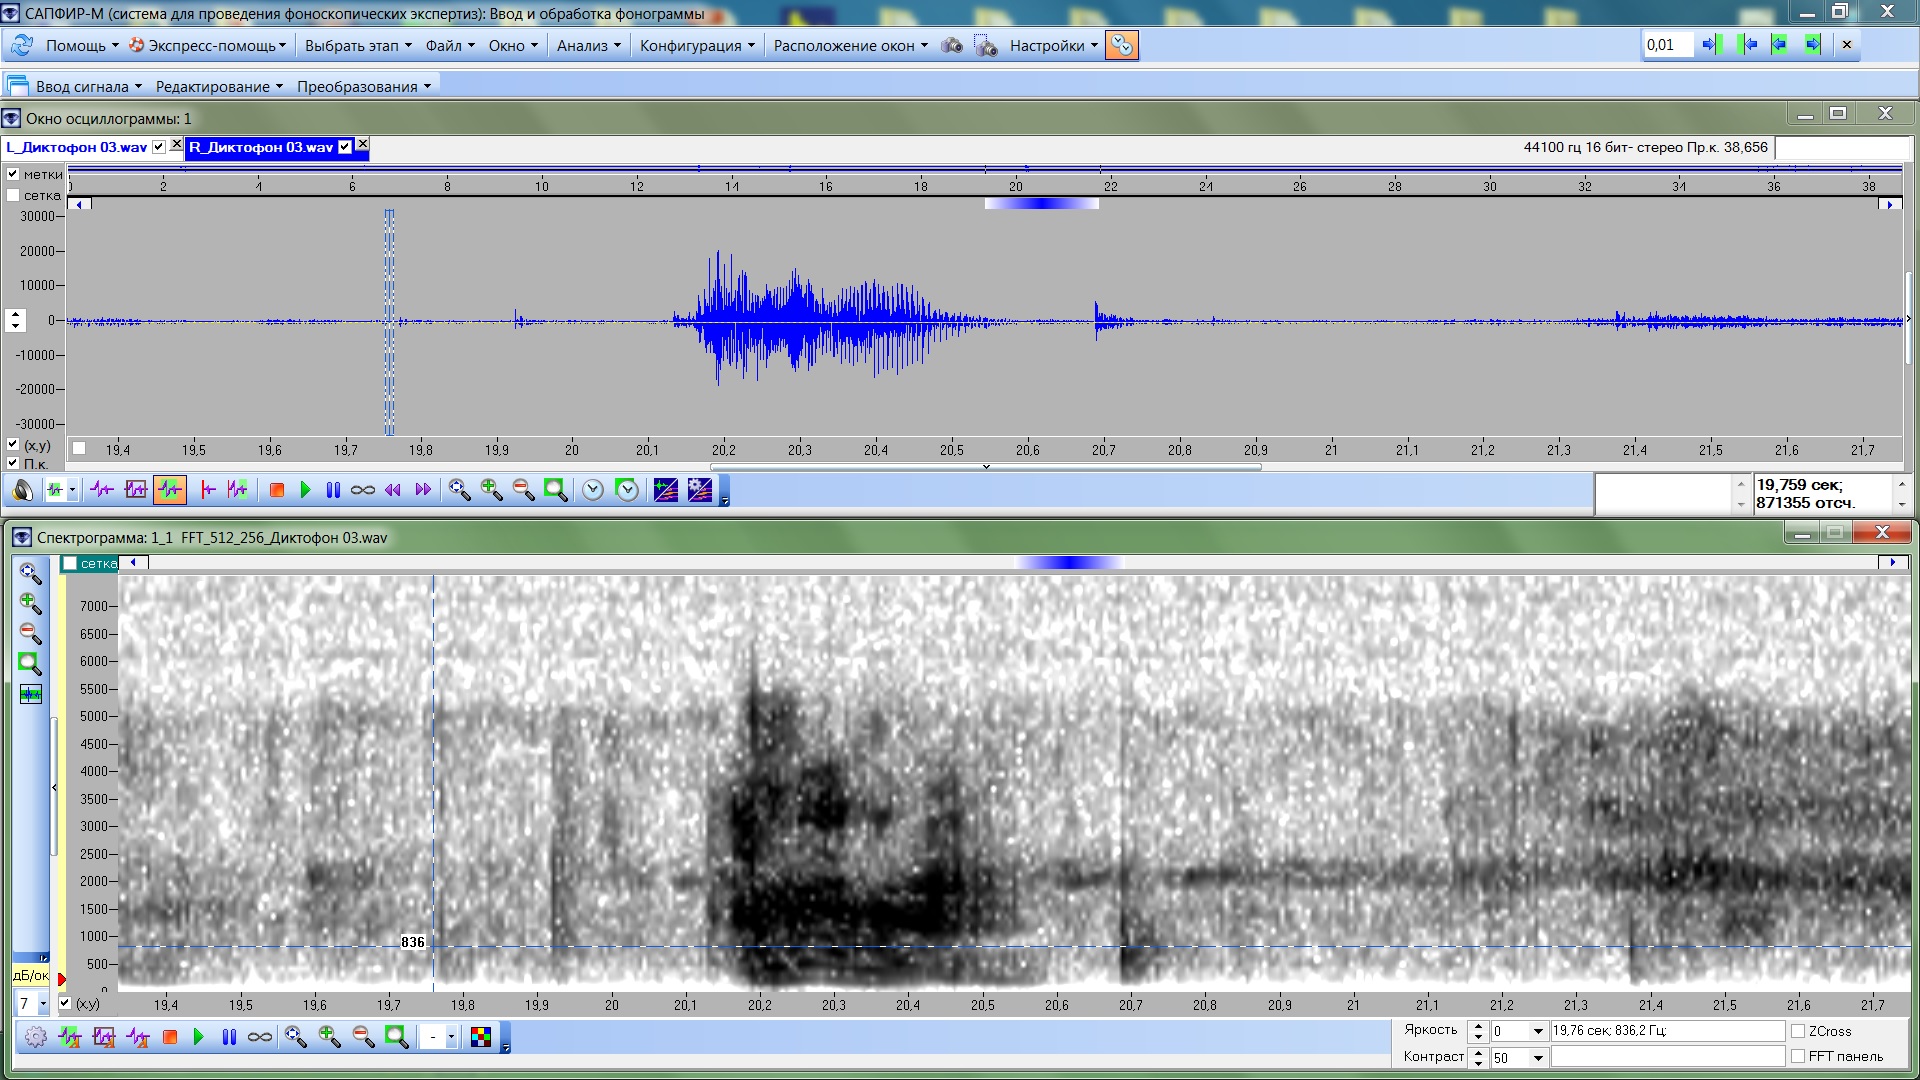Toggle П.к. checkbox in oscillogram window
This screenshot has width=1920, height=1080.
tap(13, 463)
